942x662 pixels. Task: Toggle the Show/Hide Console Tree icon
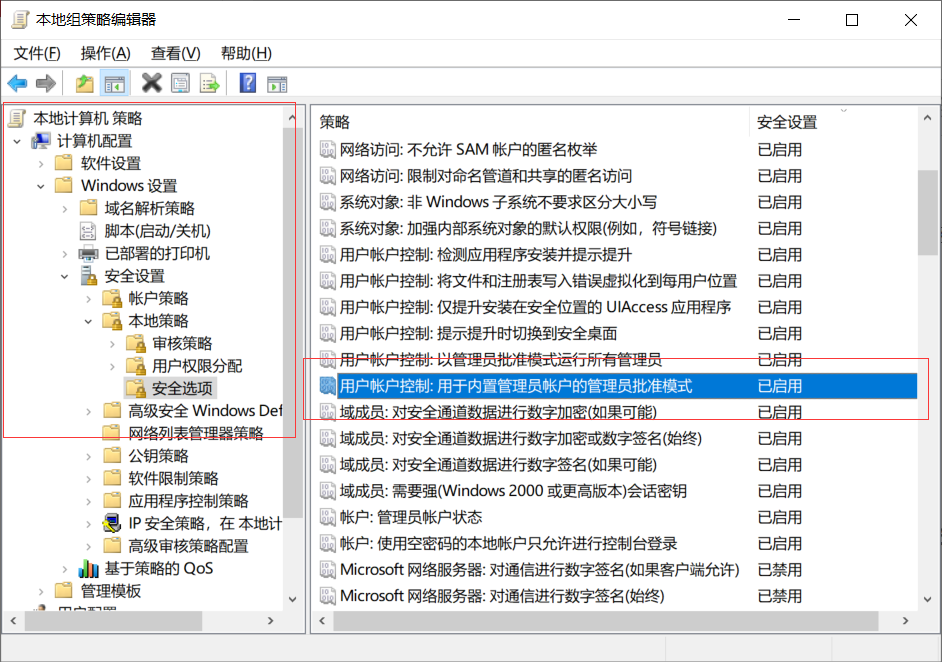click(x=114, y=83)
